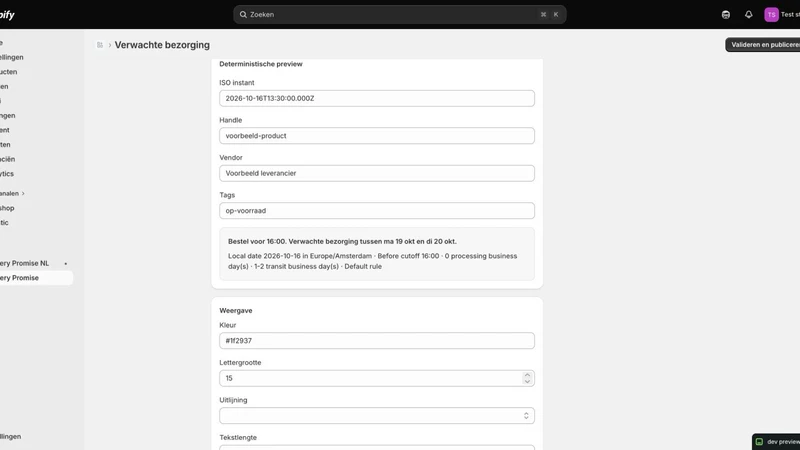
Task: Click the Valideren en publiceren button
Action: pos(763,45)
